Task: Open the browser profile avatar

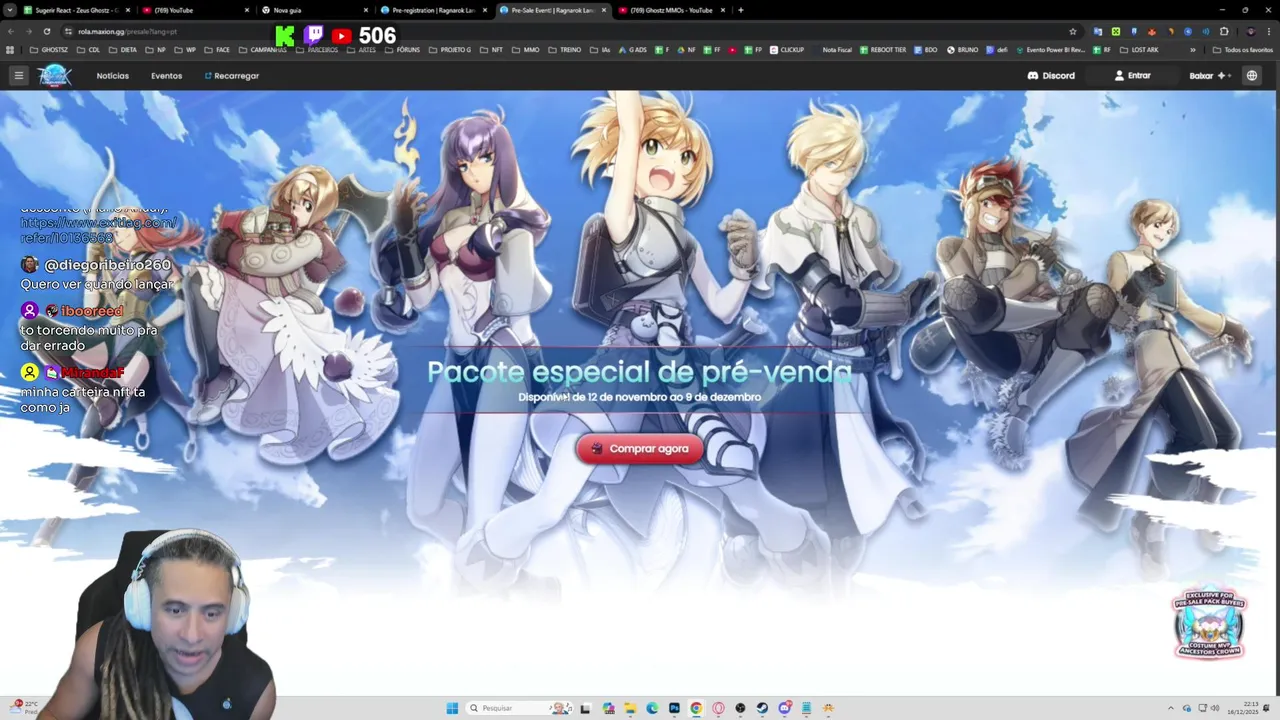Action: (1250, 31)
